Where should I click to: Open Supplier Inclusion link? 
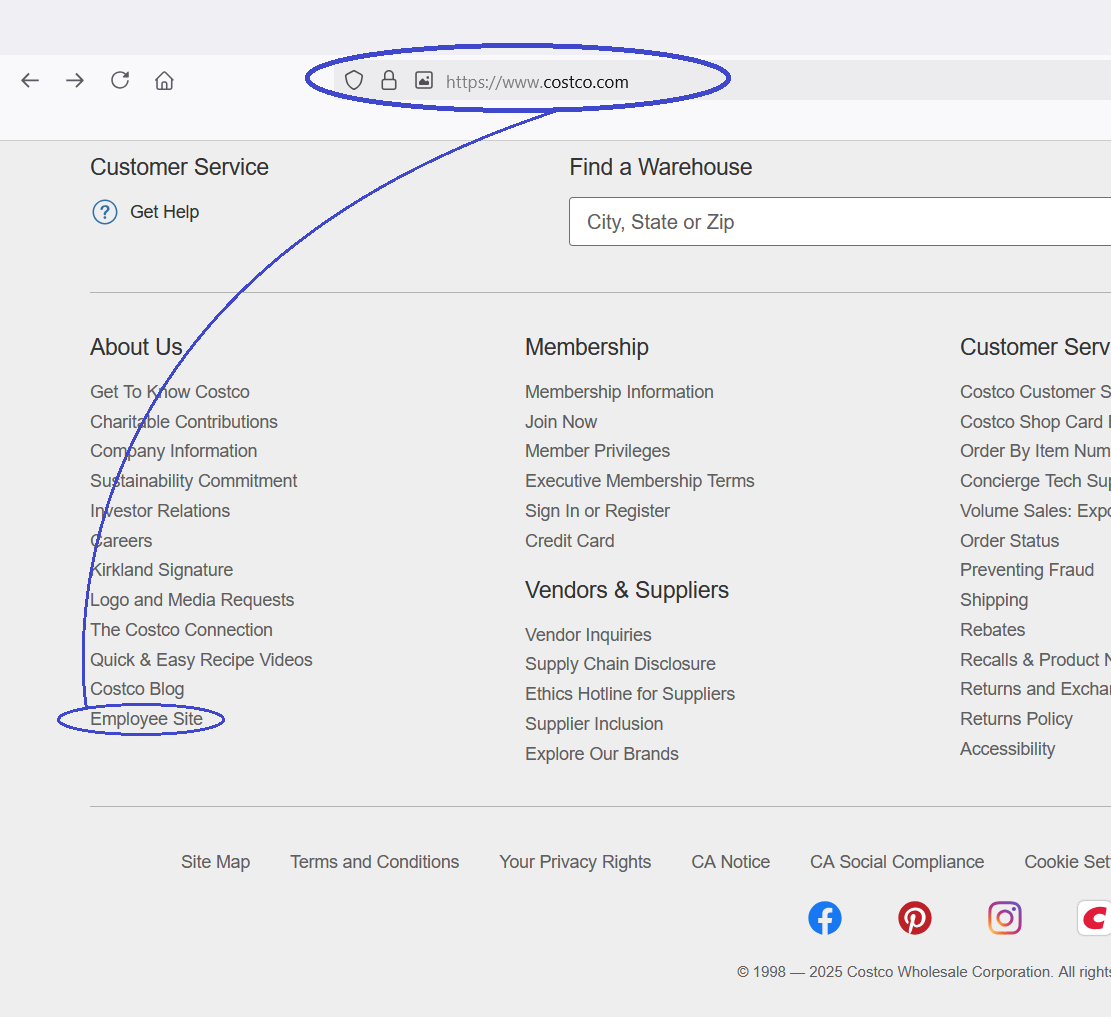(594, 724)
